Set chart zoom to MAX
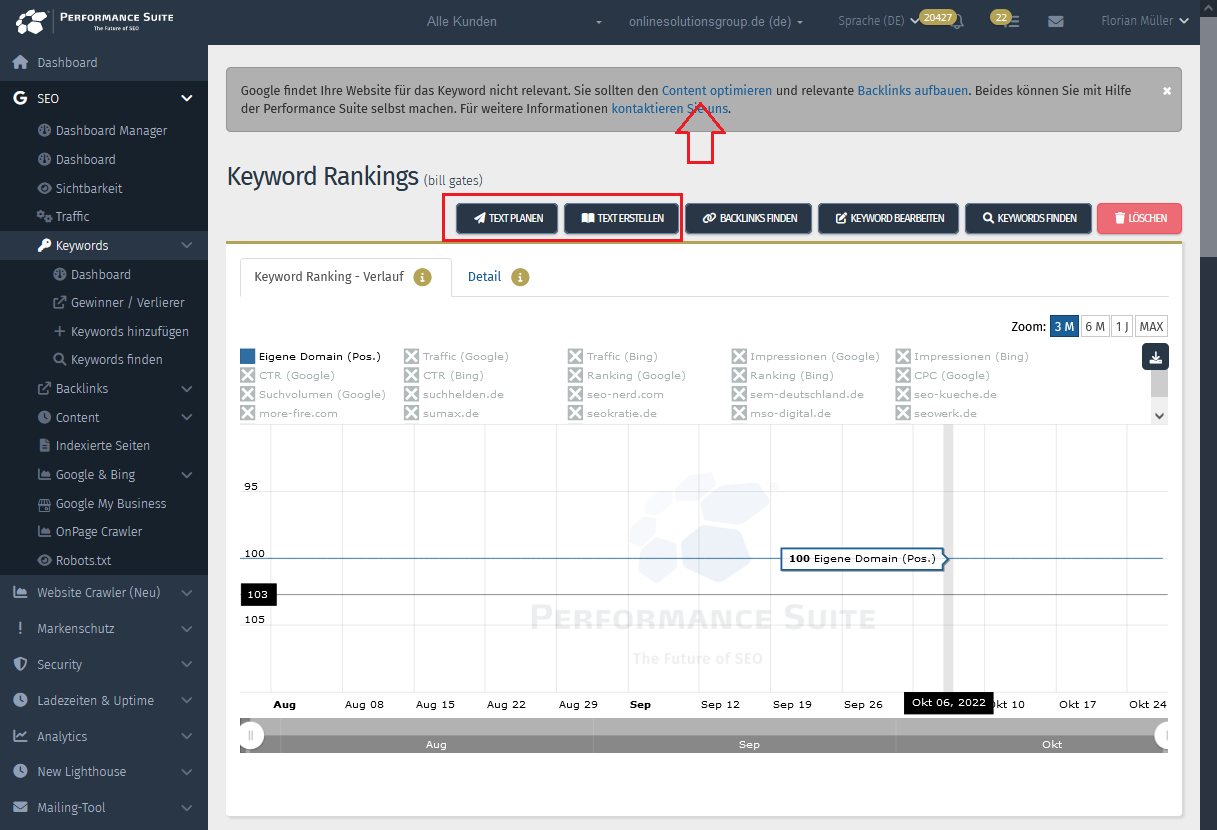This screenshot has height=830, width=1217. click(1151, 327)
